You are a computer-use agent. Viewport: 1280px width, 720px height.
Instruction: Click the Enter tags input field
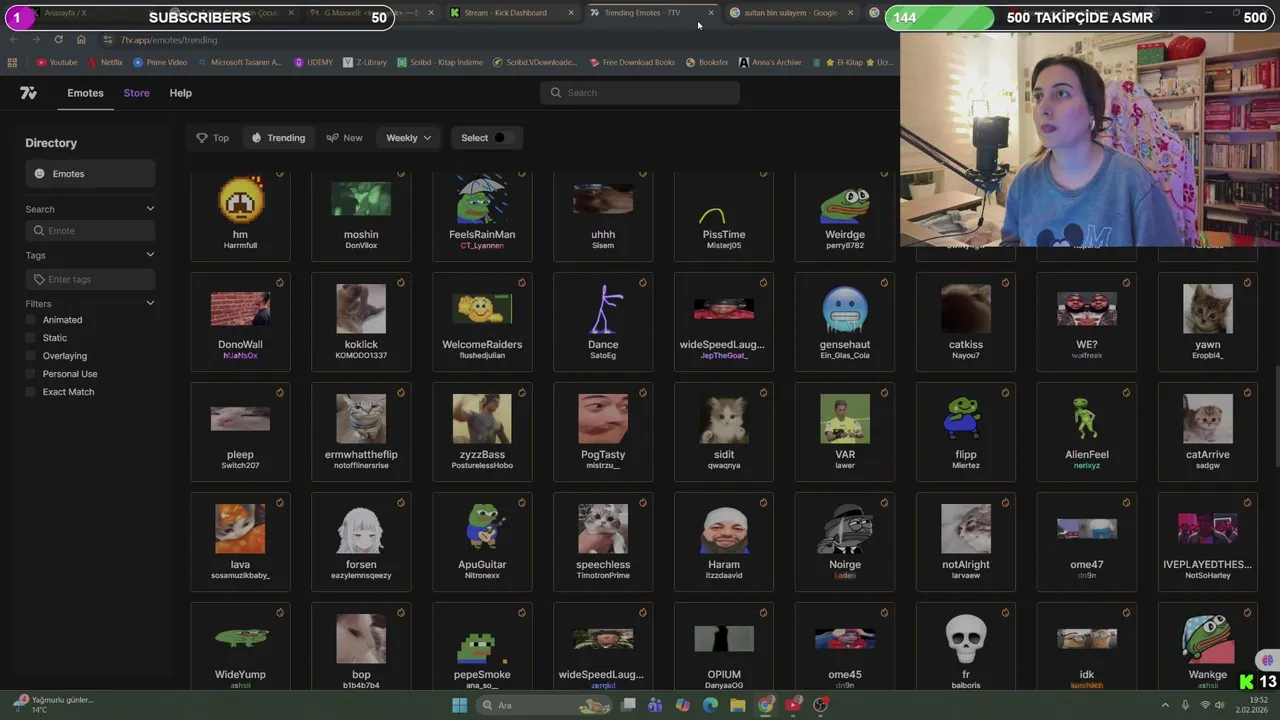(90, 279)
